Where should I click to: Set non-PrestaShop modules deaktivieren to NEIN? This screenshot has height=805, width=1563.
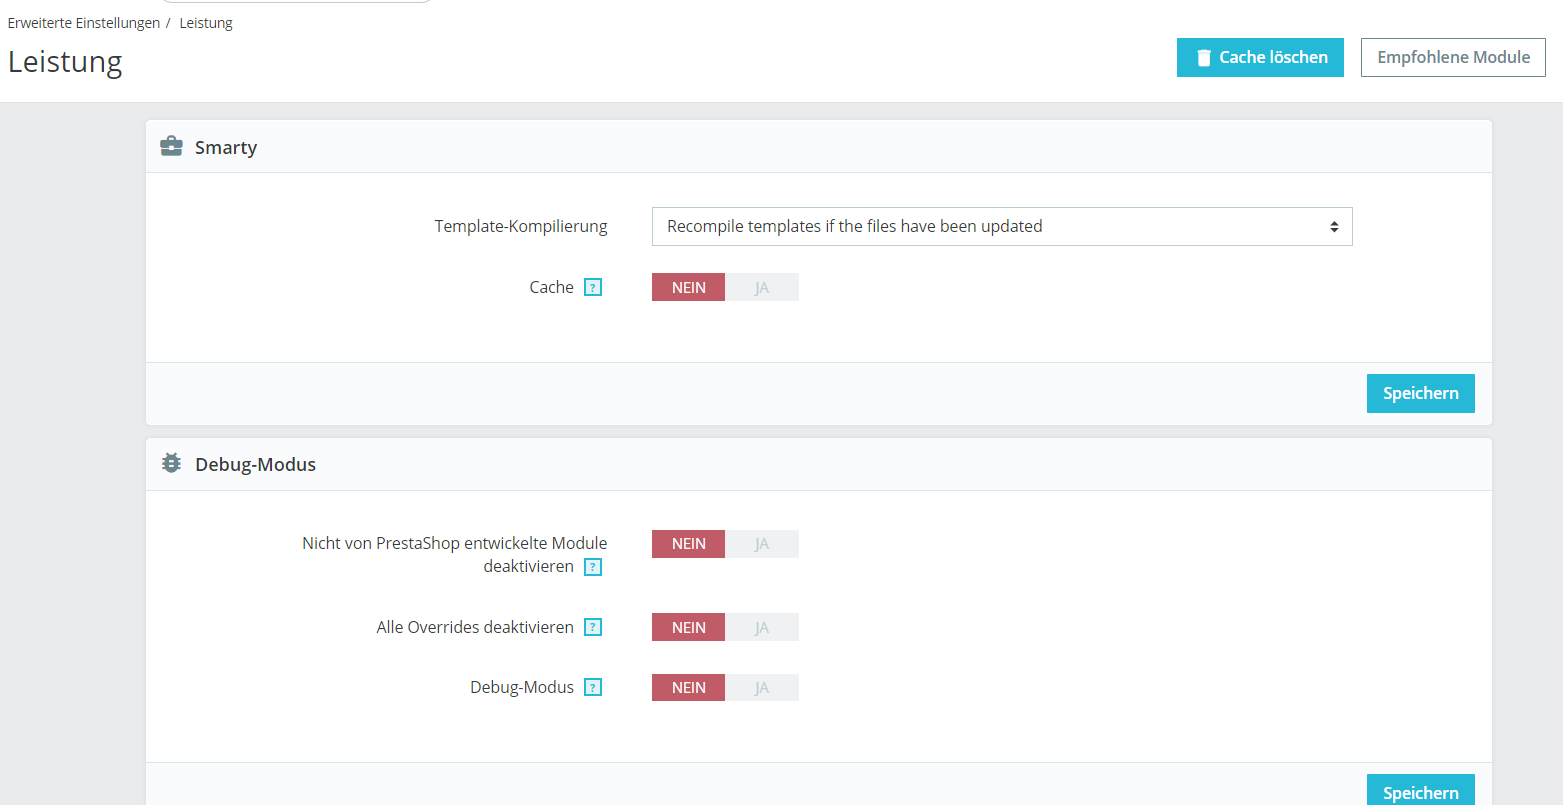coord(688,544)
